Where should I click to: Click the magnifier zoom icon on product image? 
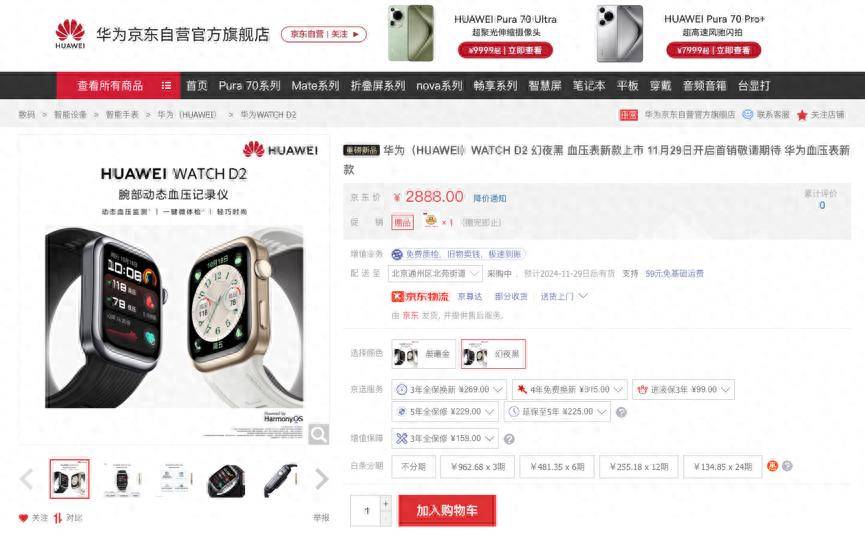tap(319, 434)
